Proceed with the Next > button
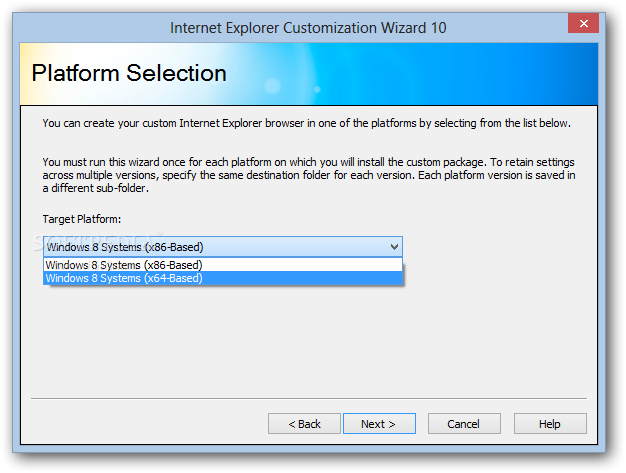 coord(379,424)
